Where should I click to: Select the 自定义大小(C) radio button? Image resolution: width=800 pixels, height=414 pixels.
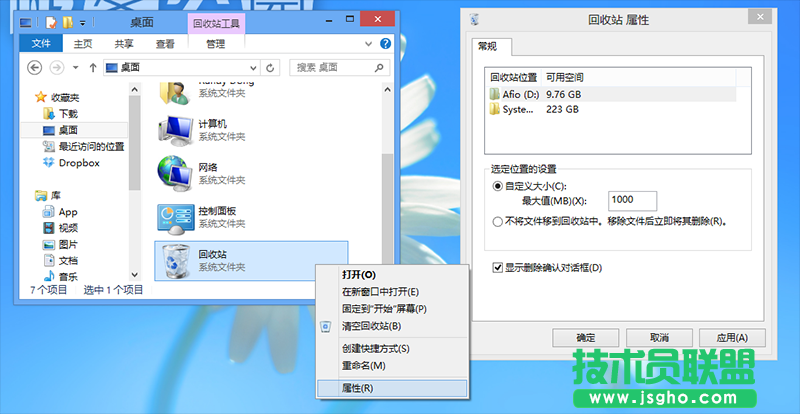click(497, 186)
